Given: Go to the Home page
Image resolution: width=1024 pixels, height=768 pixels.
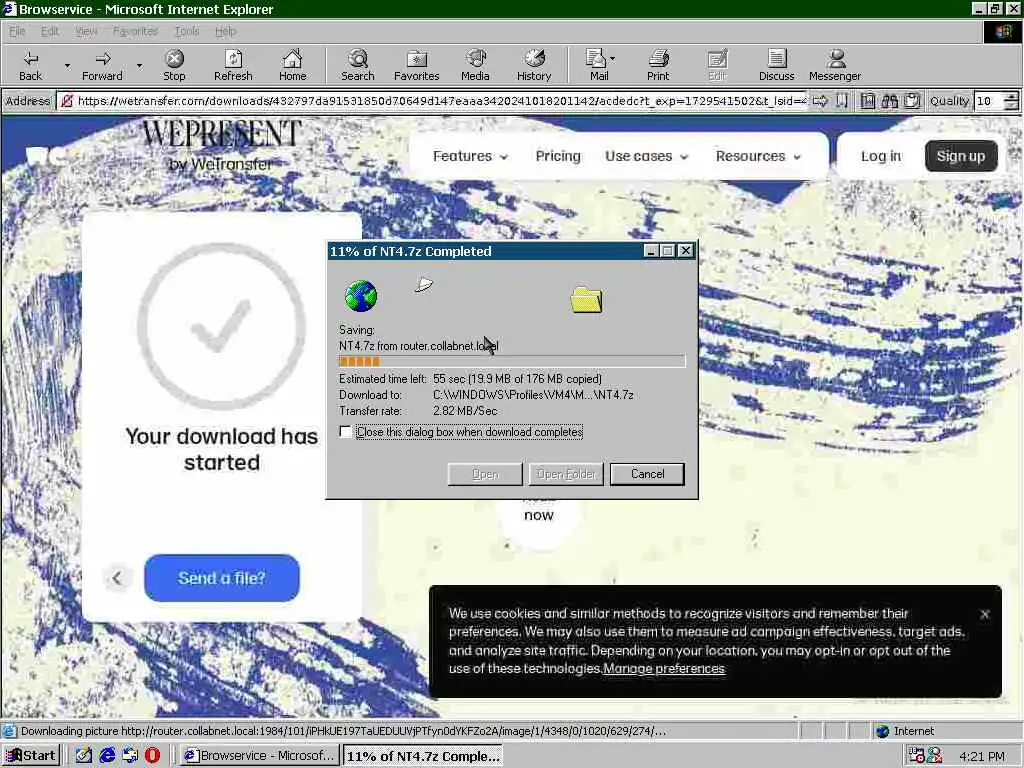Looking at the screenshot, I should click(x=292, y=65).
